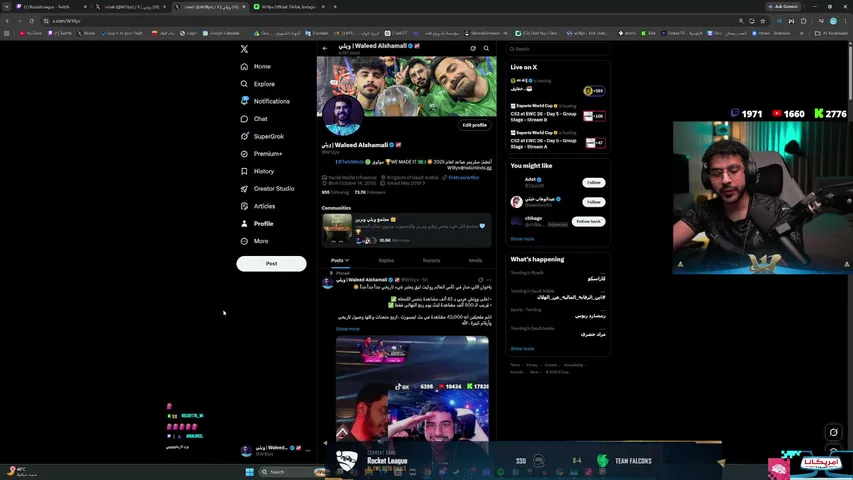Open the Google Calendar bookmark
This screenshot has height=480, width=853.
[224, 33]
